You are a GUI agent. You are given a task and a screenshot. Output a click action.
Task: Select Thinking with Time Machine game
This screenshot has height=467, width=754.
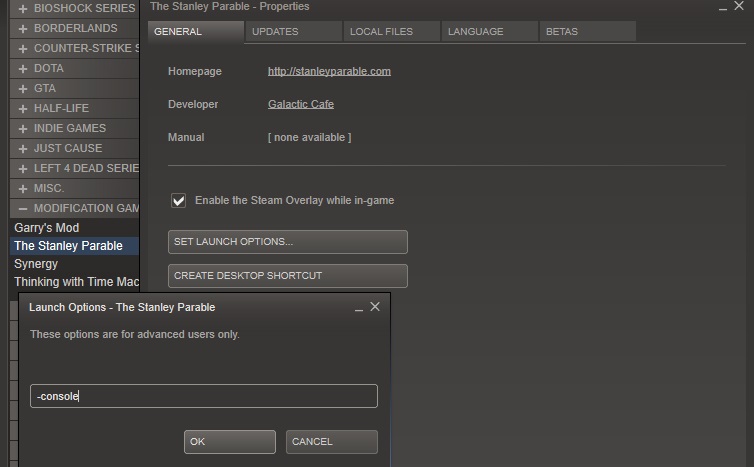74,281
